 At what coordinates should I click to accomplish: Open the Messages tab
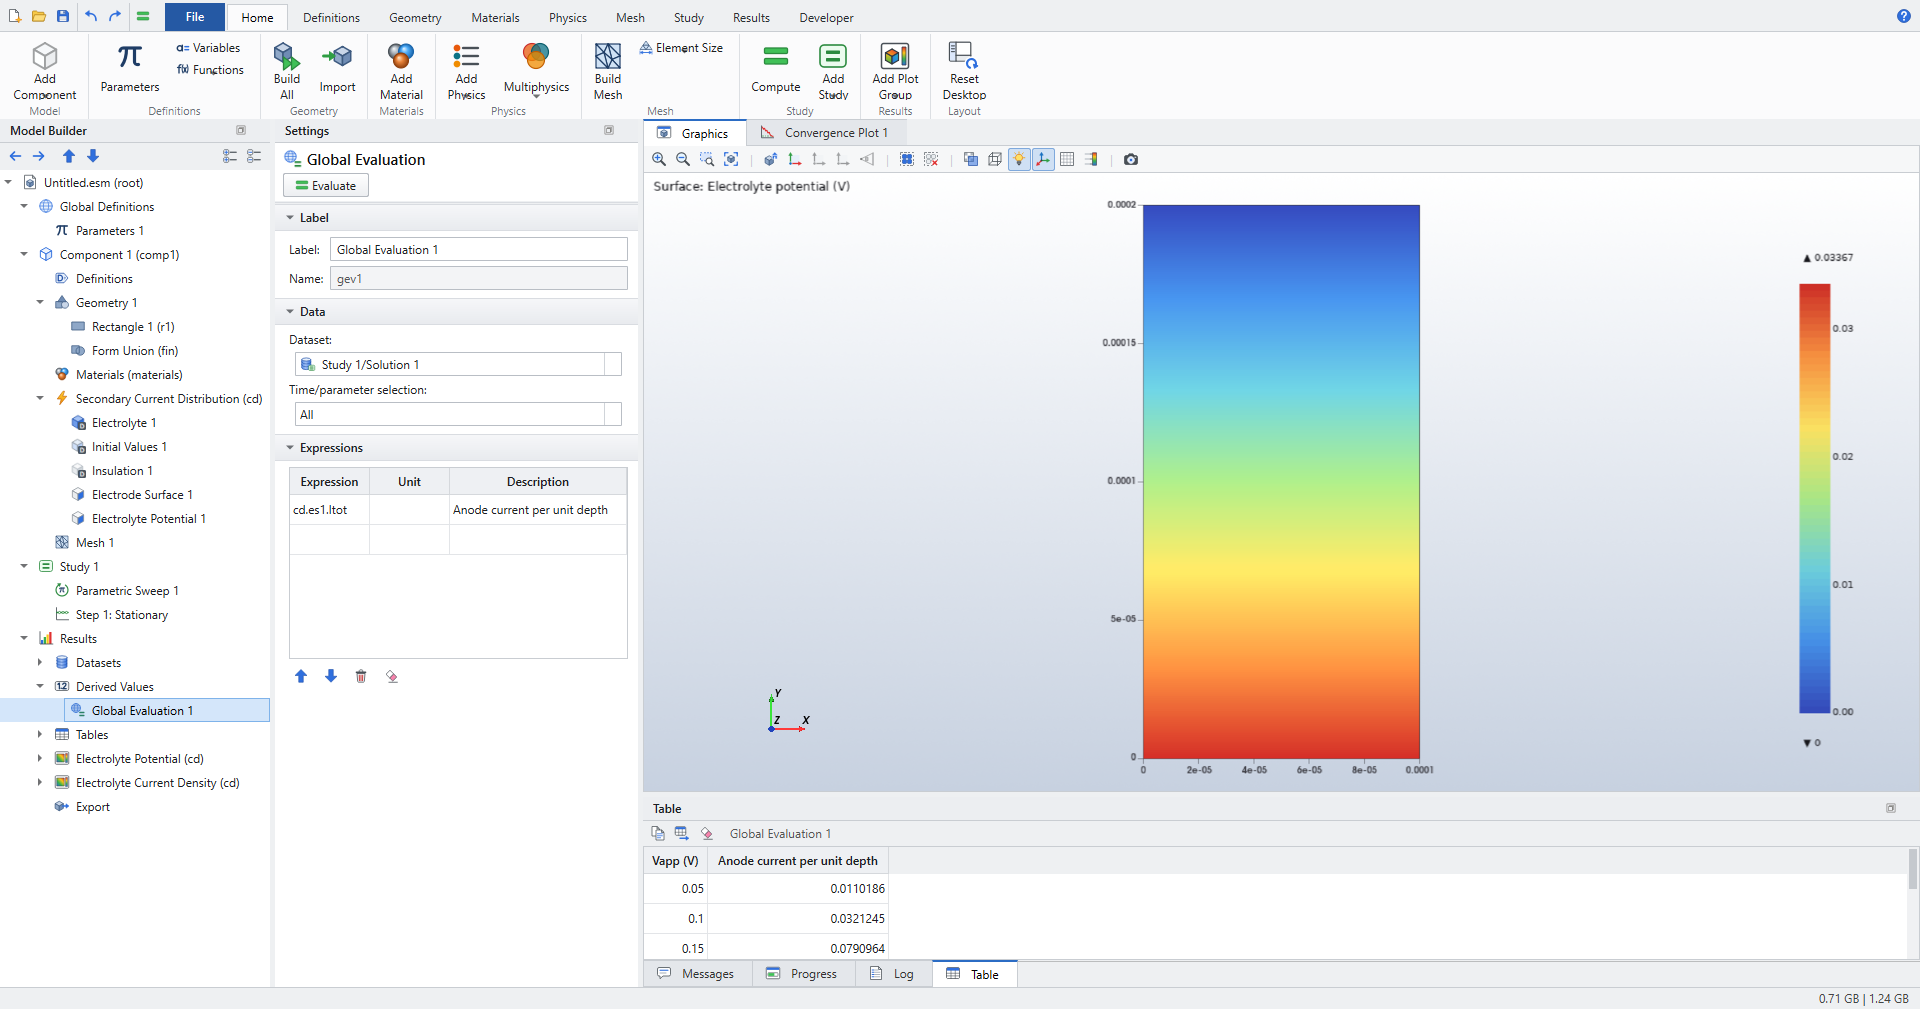pyautogui.click(x=696, y=974)
